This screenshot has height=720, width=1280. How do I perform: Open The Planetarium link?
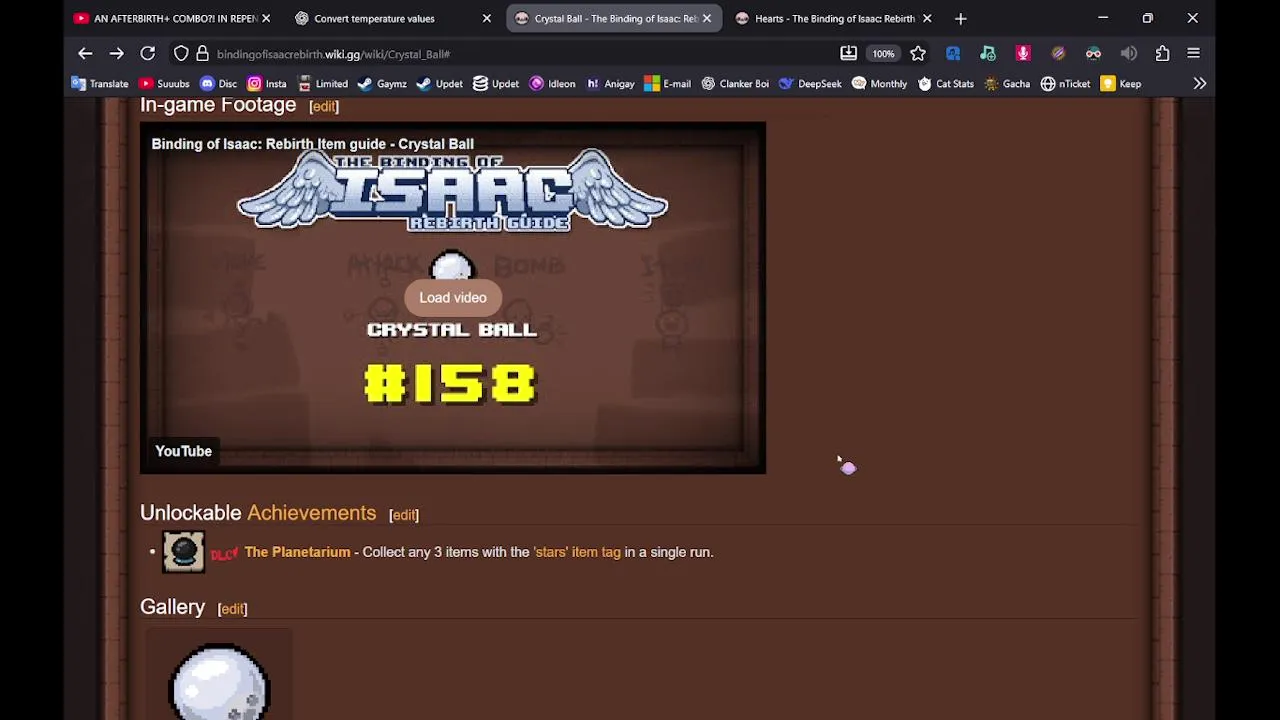[297, 552]
